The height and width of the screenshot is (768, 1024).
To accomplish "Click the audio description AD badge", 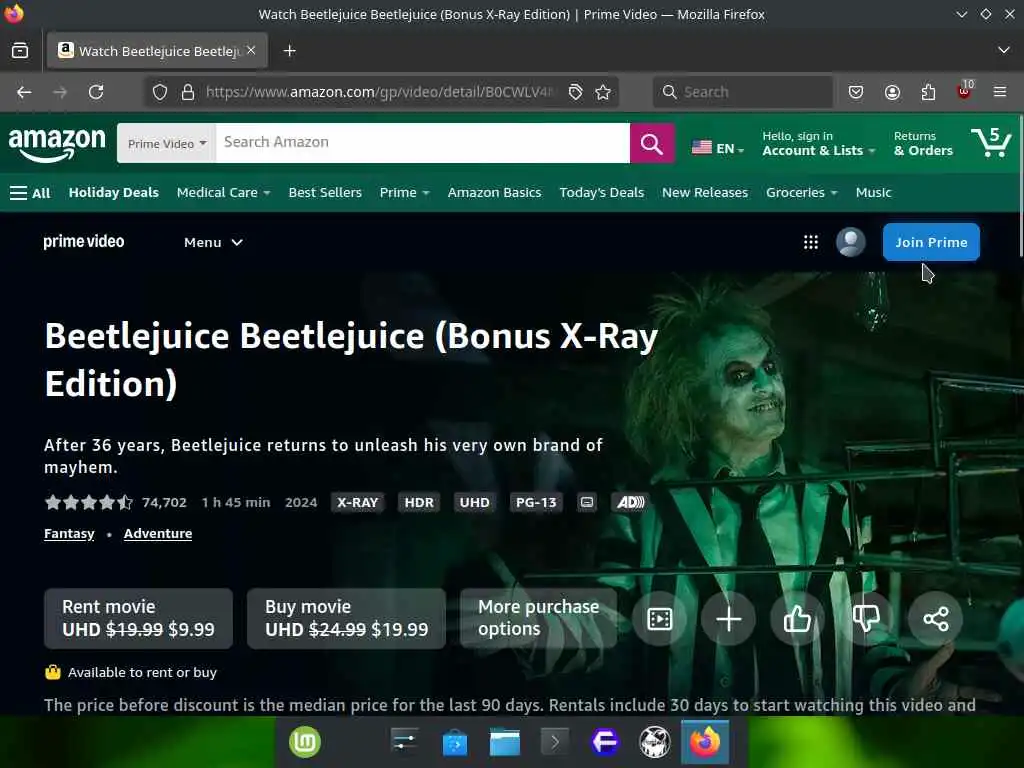I will 630,502.
